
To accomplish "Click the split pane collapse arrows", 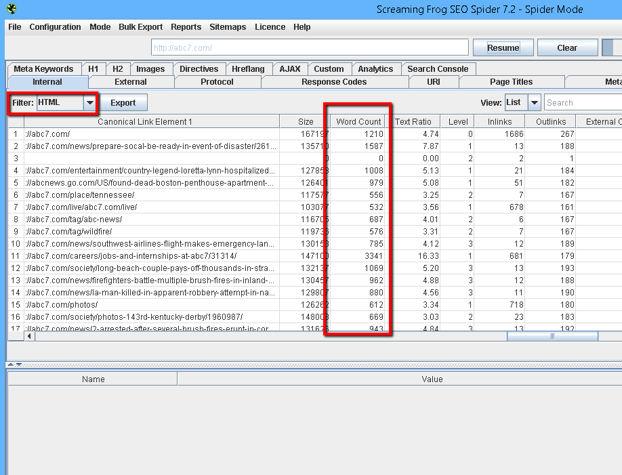I will coord(15,364).
